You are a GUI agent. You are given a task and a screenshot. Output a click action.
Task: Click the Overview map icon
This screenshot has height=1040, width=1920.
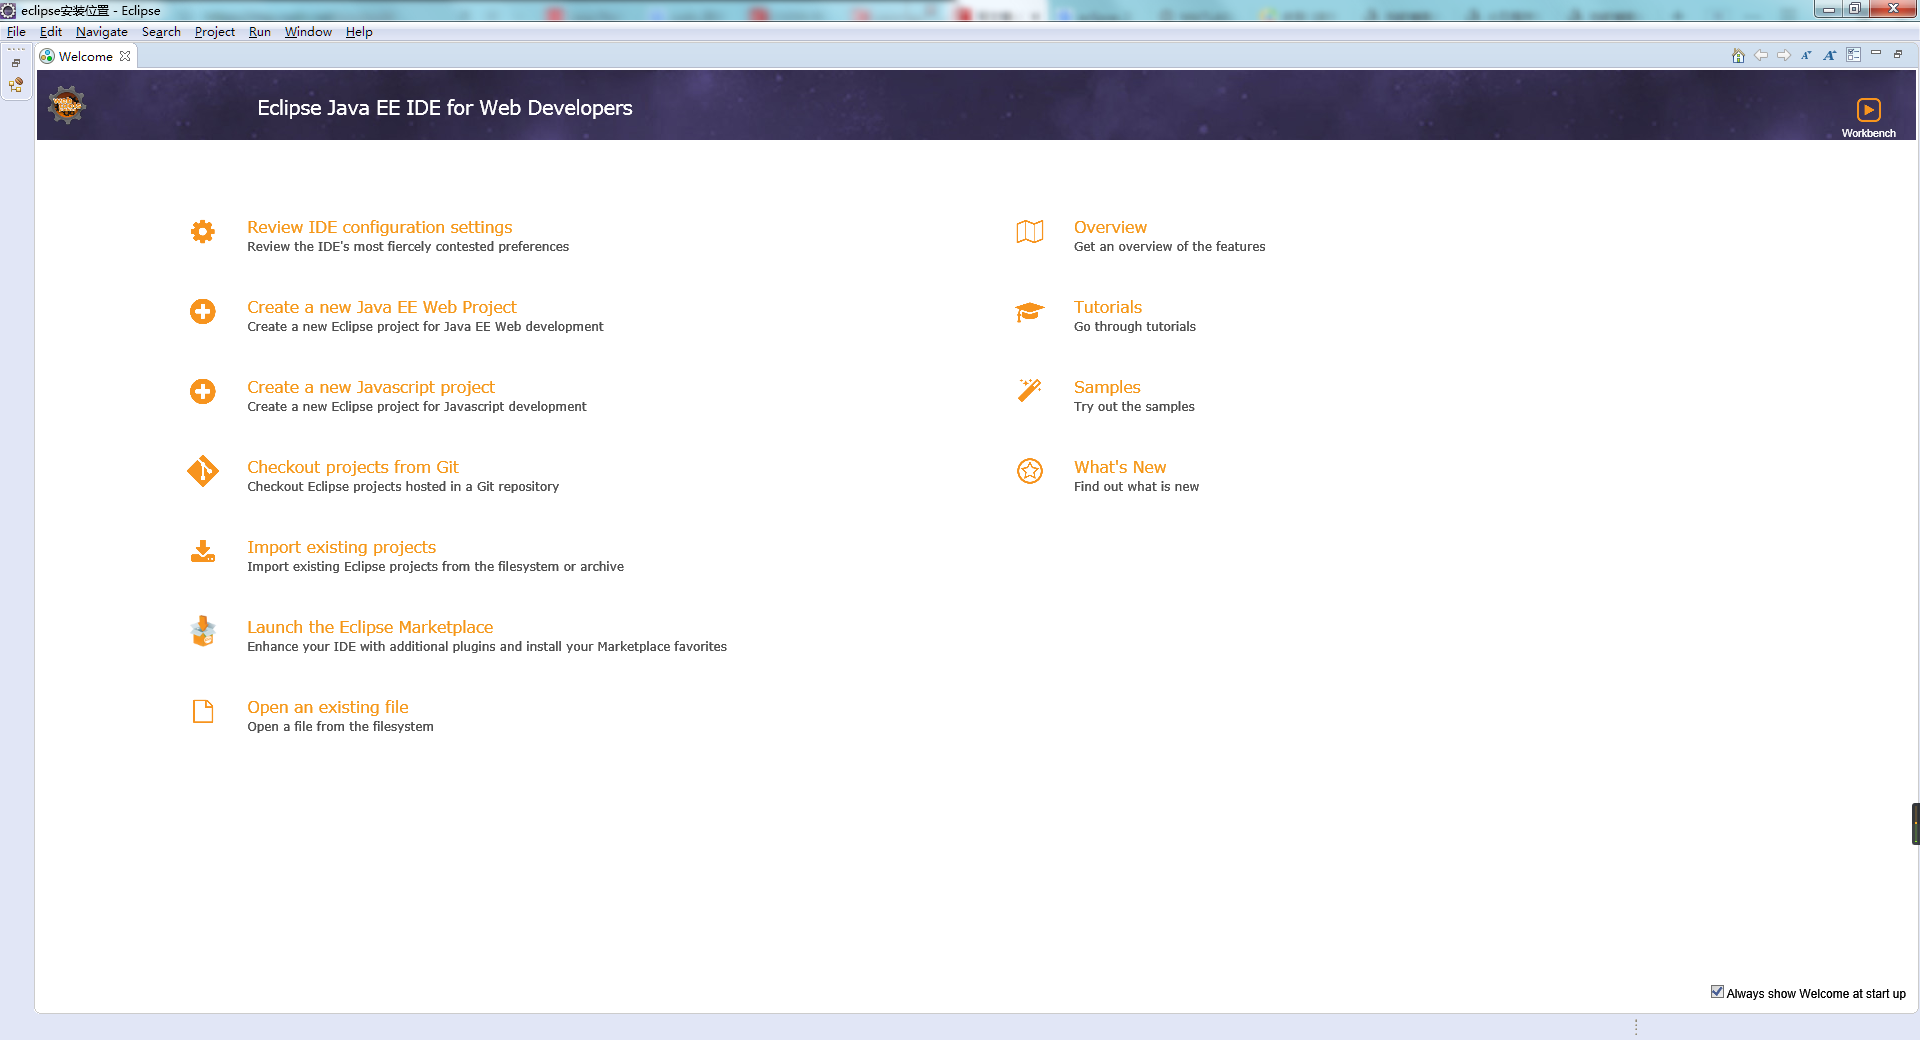(x=1030, y=232)
